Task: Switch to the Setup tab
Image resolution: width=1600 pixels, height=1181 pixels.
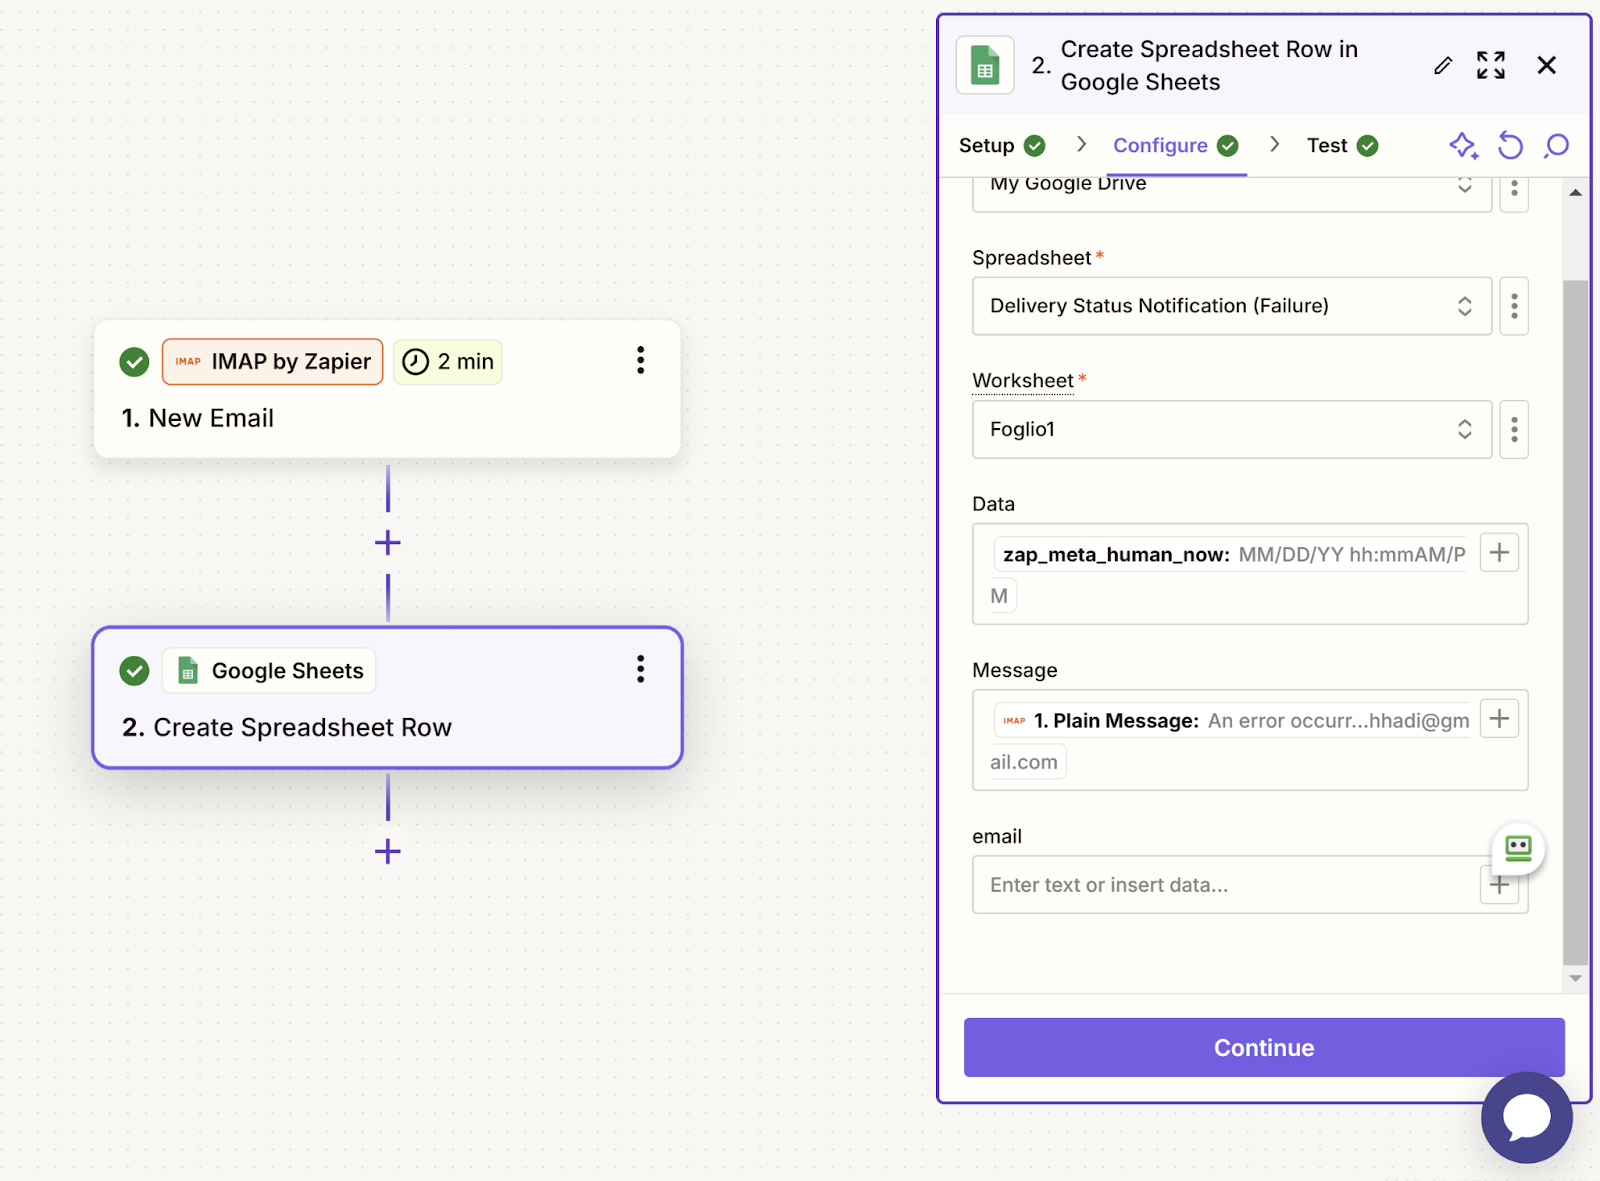Action: tap(1001, 146)
